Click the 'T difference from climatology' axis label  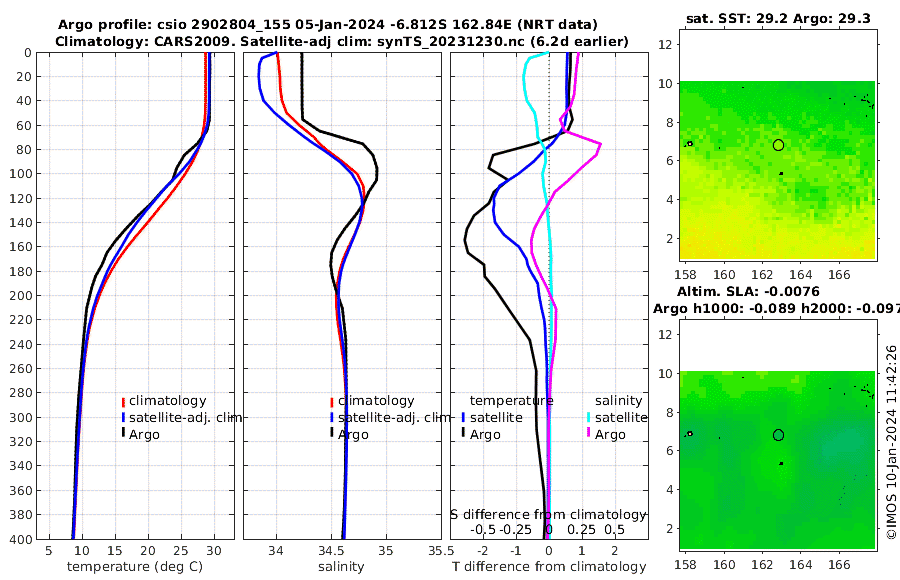[x=549, y=567]
